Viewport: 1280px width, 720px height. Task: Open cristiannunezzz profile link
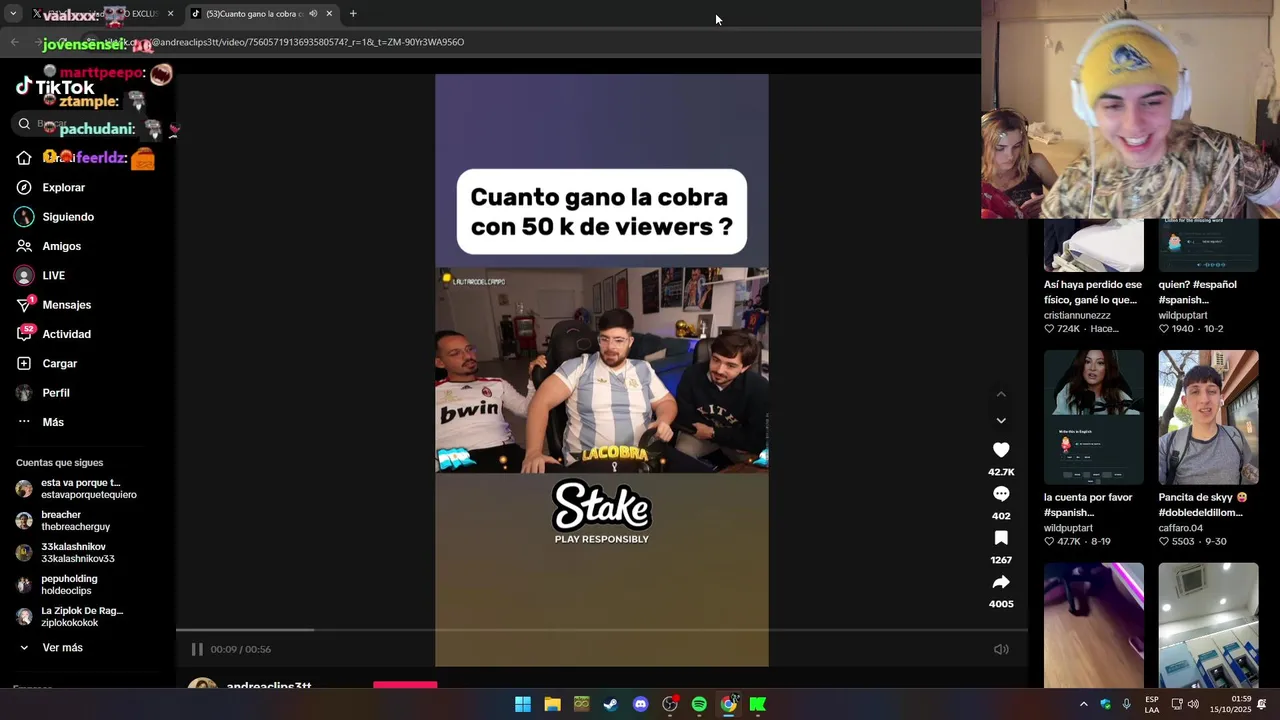pos(1077,315)
